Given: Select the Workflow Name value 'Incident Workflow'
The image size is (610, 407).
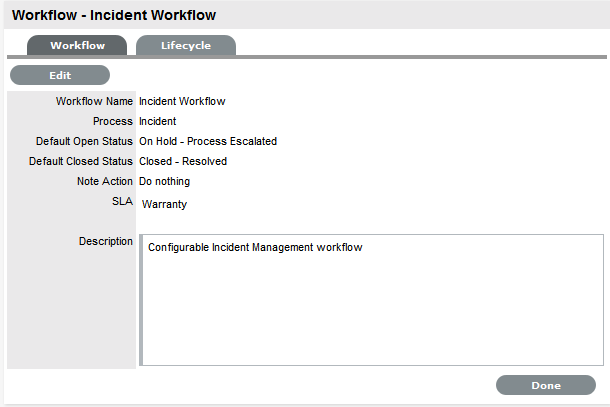Looking at the screenshot, I should [182, 101].
